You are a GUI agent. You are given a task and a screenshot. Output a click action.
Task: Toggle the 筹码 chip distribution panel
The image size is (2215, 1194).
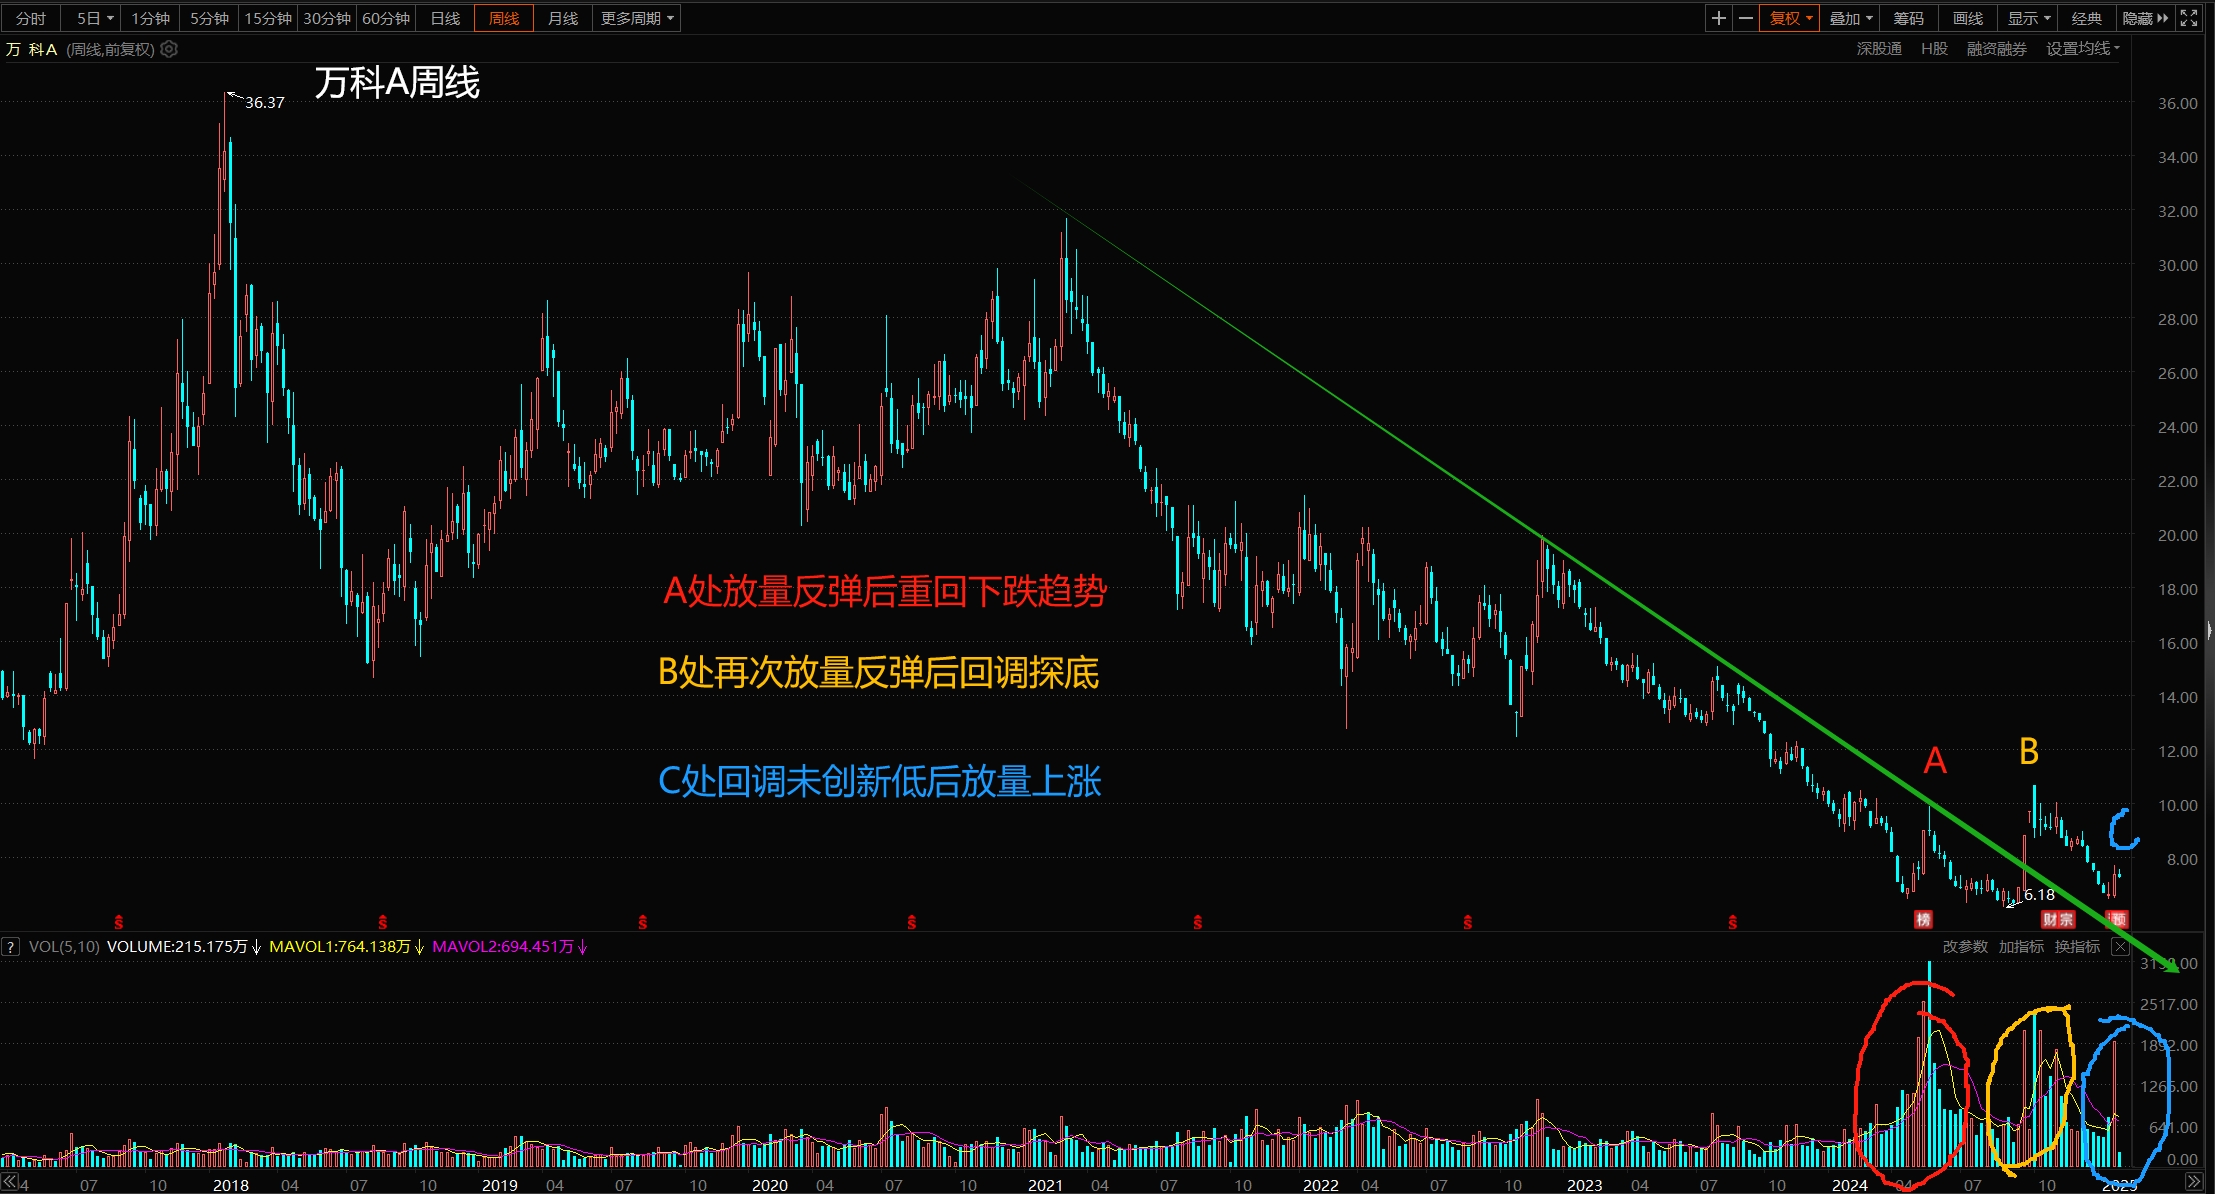(1909, 18)
